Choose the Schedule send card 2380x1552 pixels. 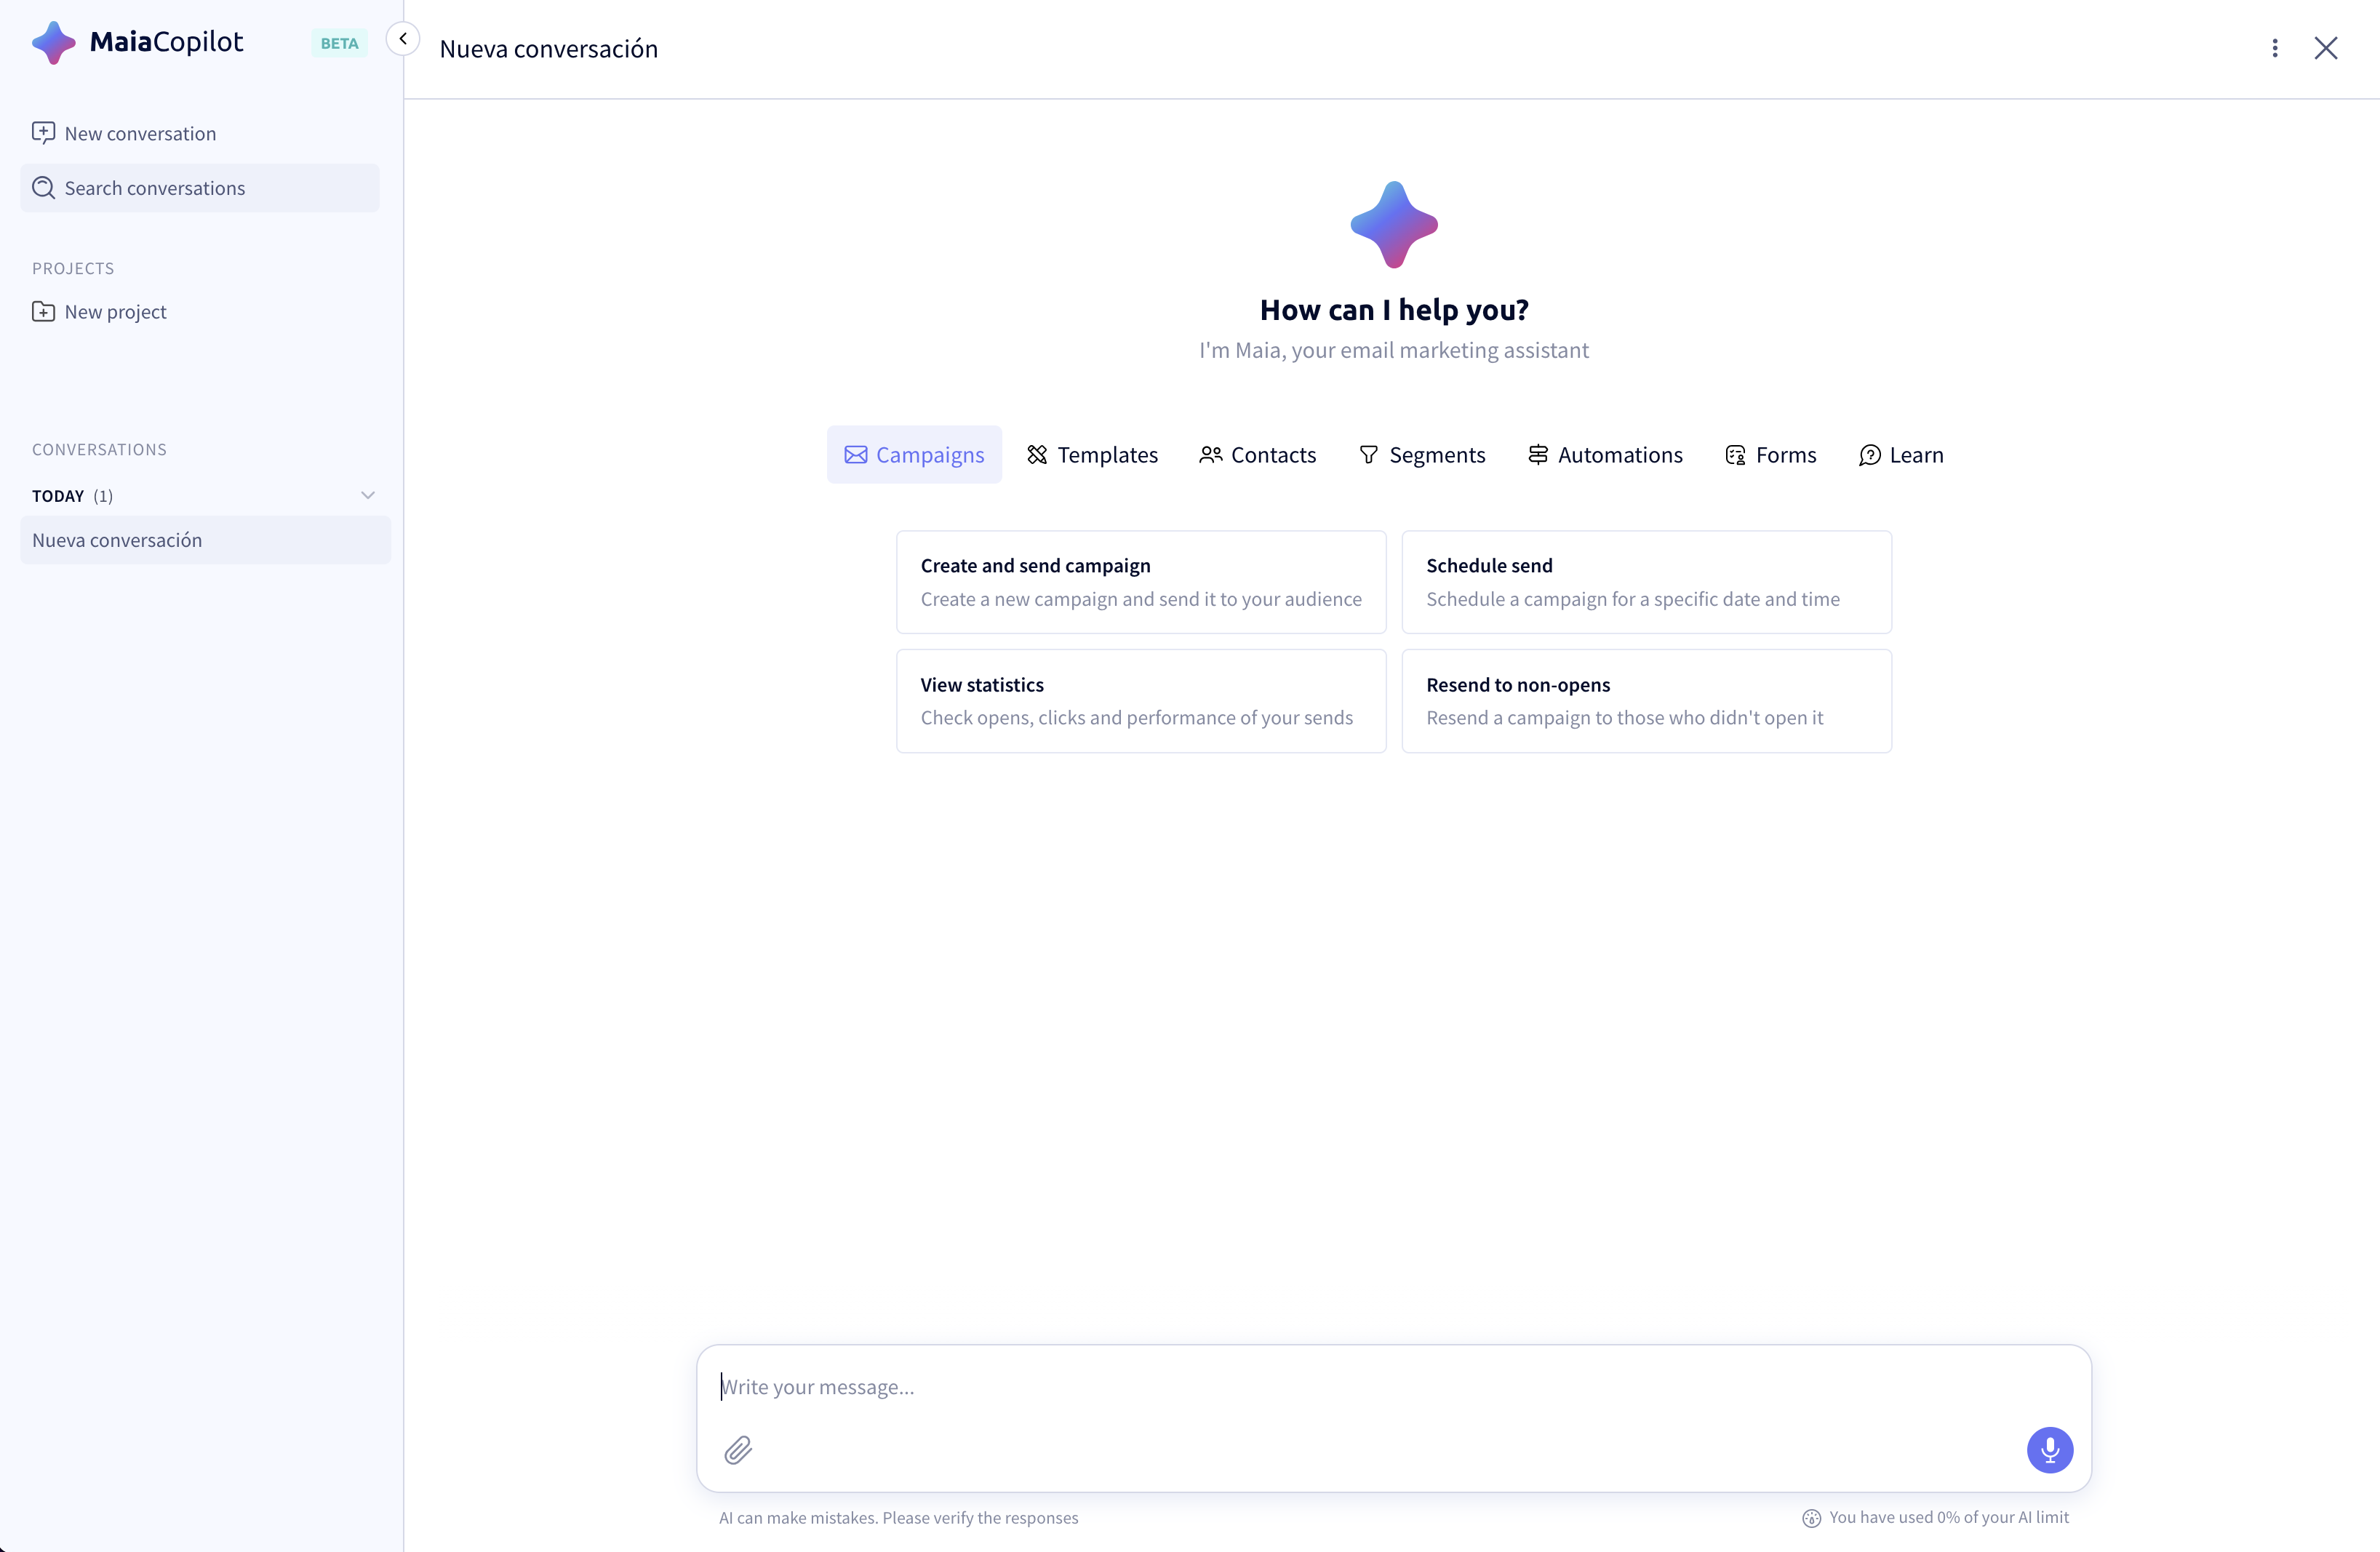pos(1647,582)
